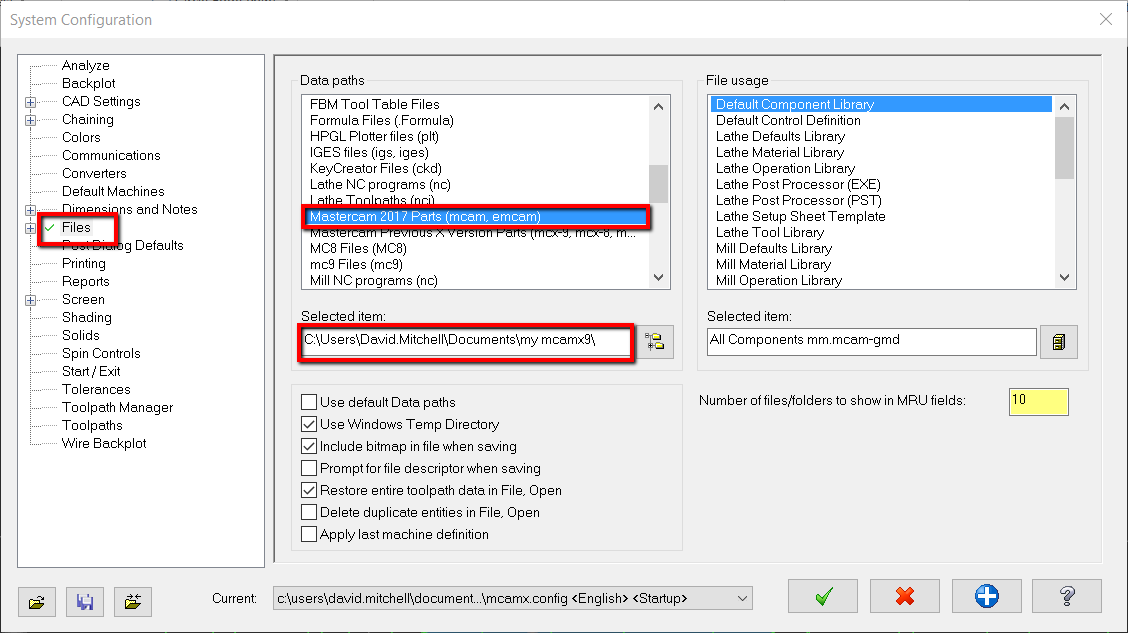The image size is (1128, 633).
Task: Click Data paths list scroll up arrow
Action: pyautogui.click(x=658, y=106)
